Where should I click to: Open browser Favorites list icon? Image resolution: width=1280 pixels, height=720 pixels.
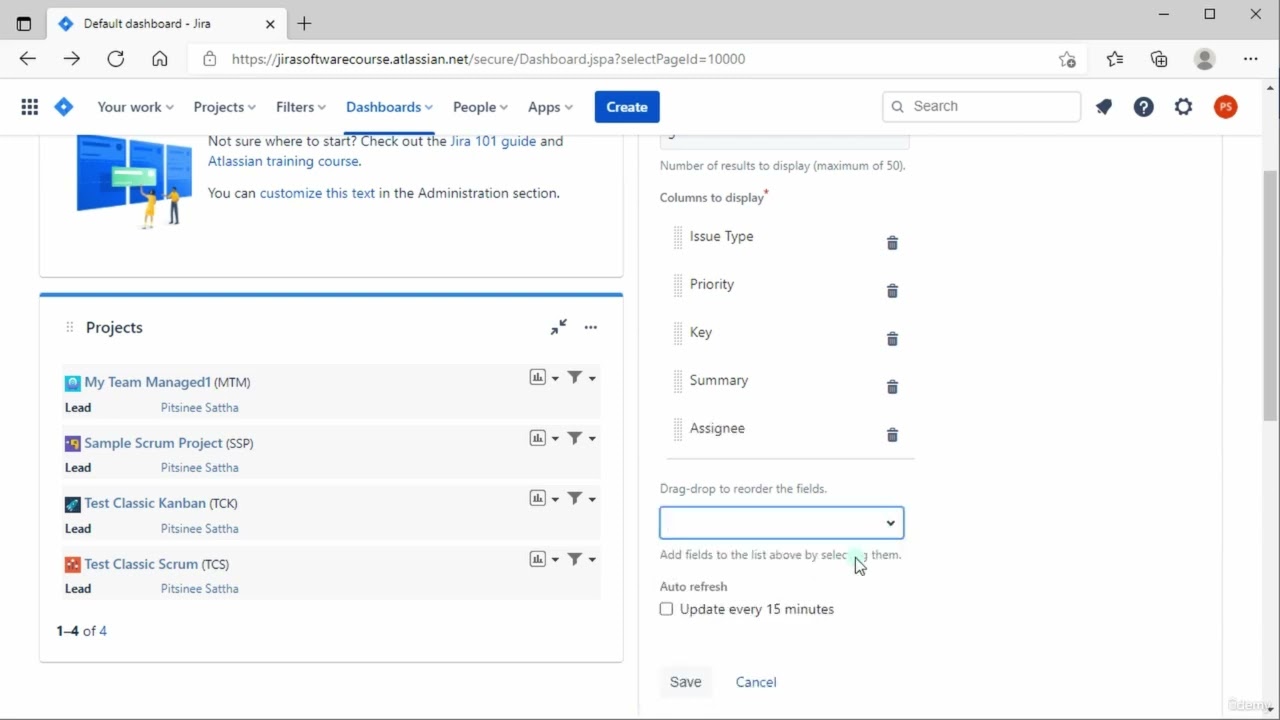(x=1115, y=59)
